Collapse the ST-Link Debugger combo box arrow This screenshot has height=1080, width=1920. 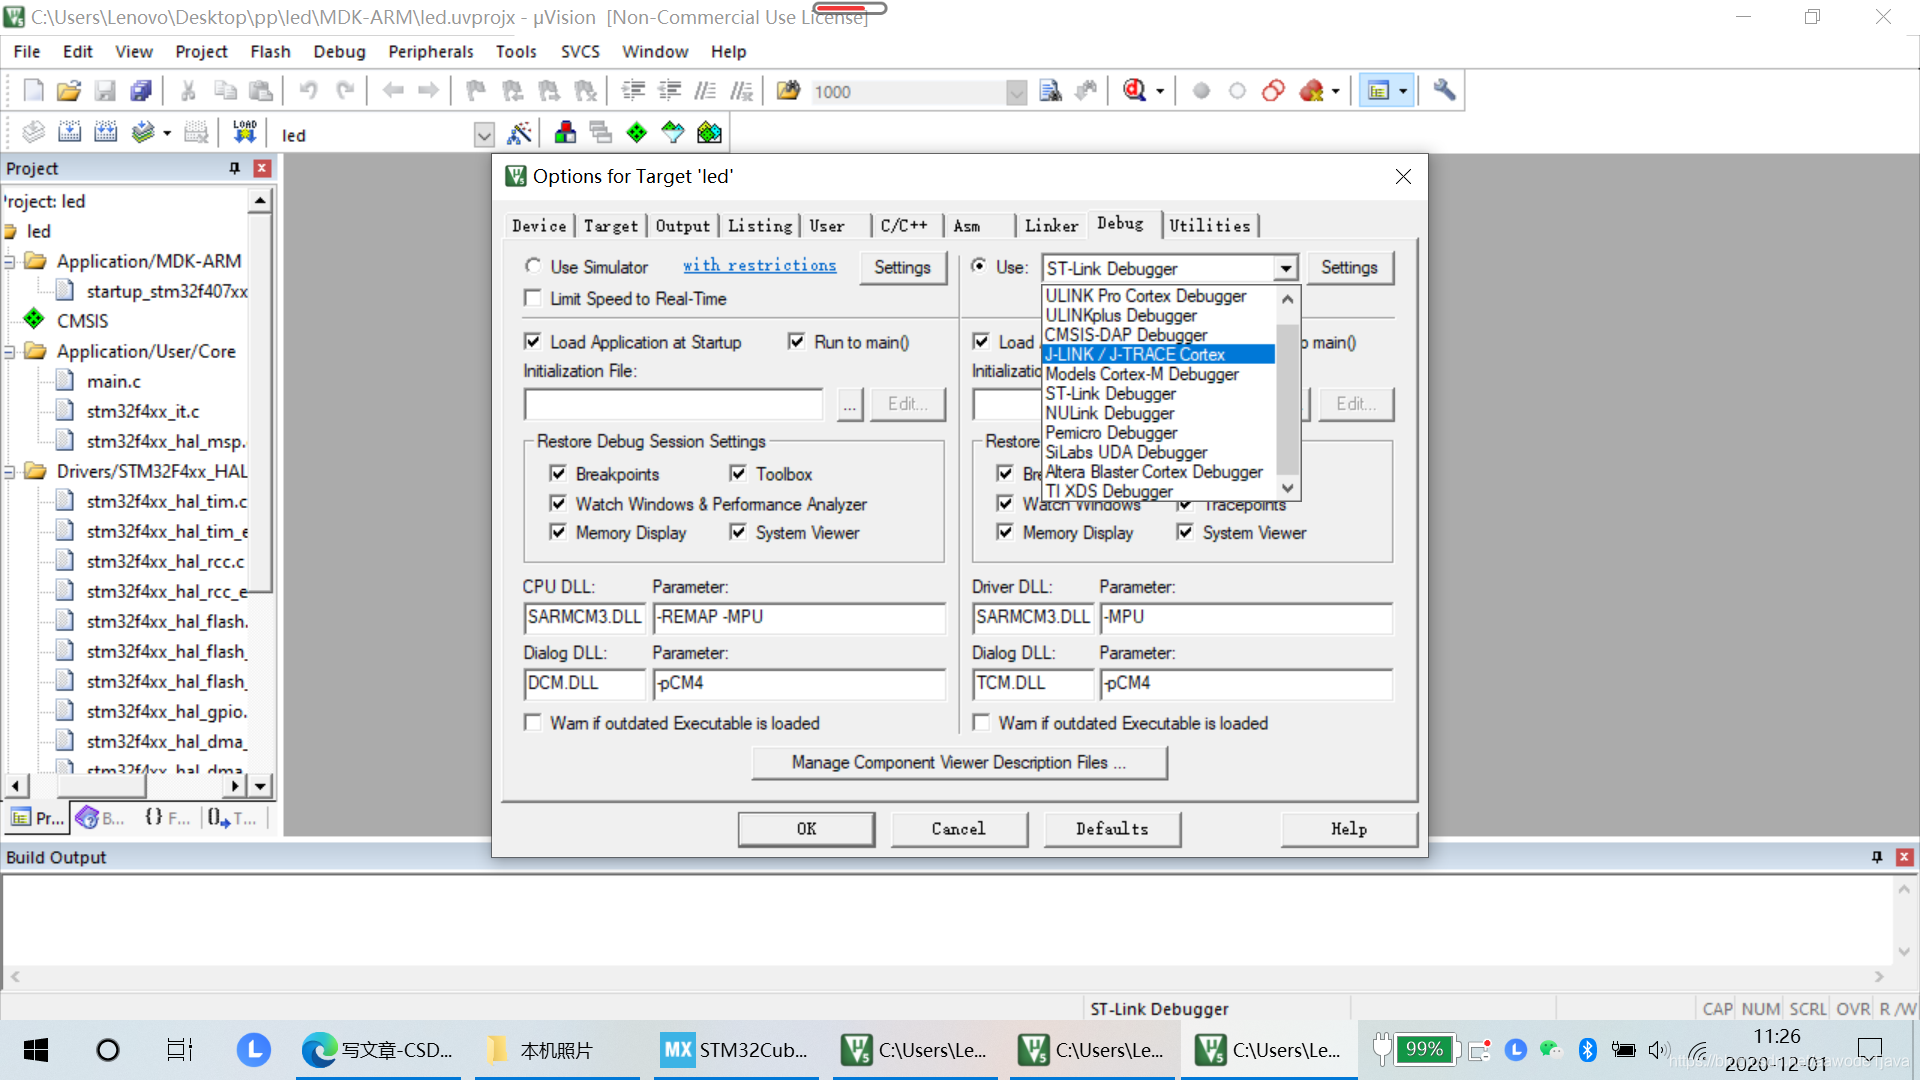(x=1285, y=268)
